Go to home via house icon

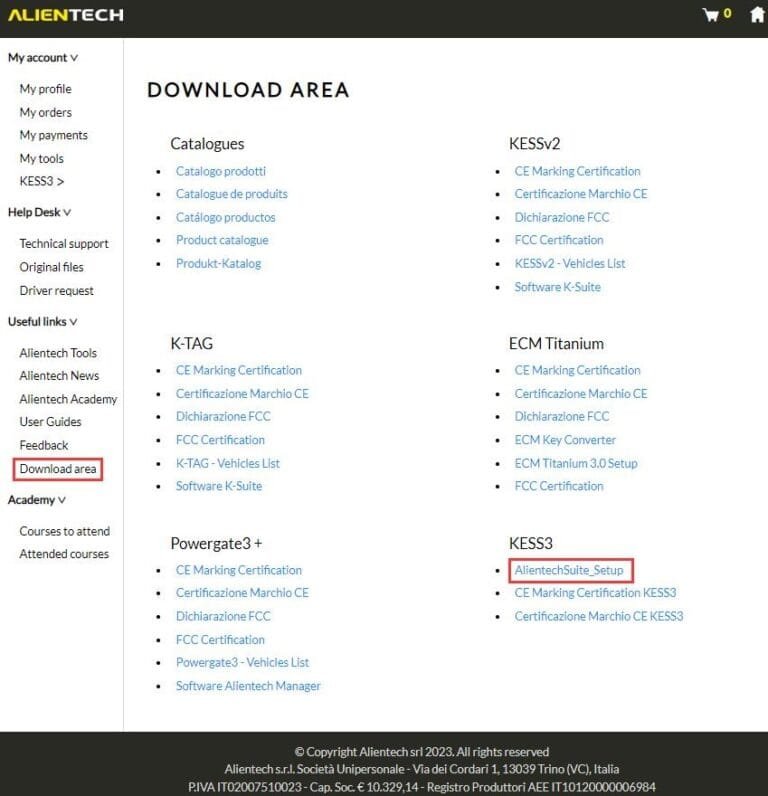coord(757,14)
